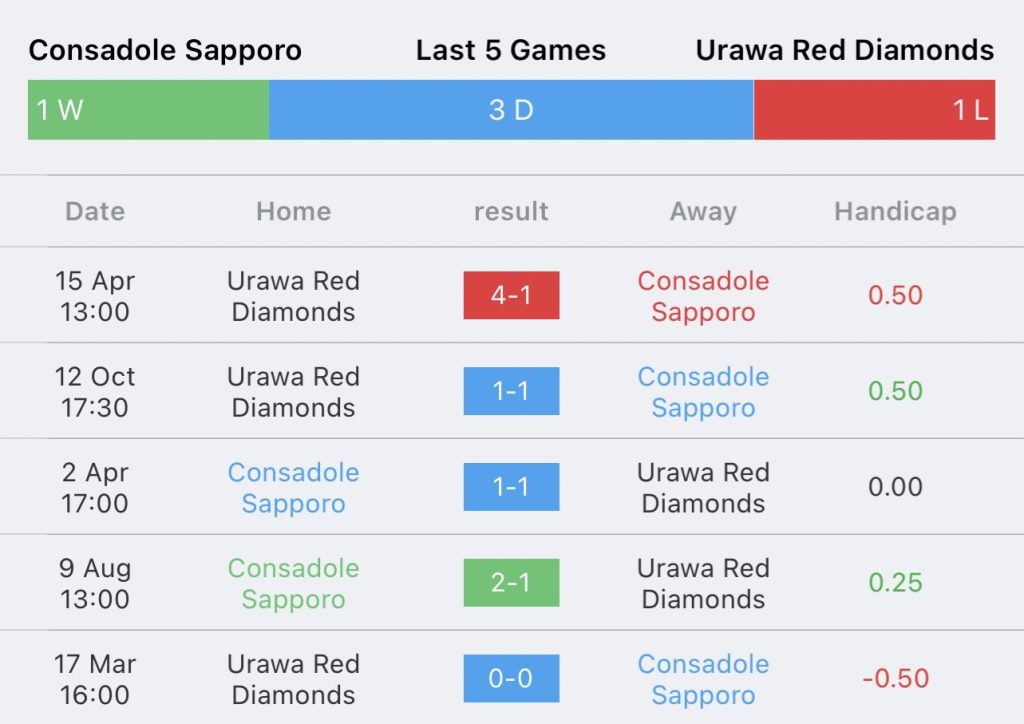Click the Away column header
The image size is (1024, 724).
click(x=703, y=212)
